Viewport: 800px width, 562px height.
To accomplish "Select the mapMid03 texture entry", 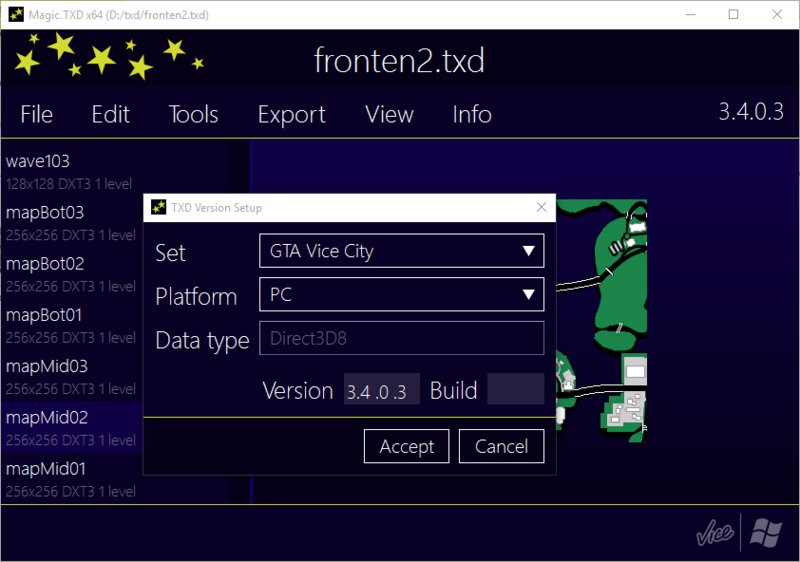I will click(71, 377).
